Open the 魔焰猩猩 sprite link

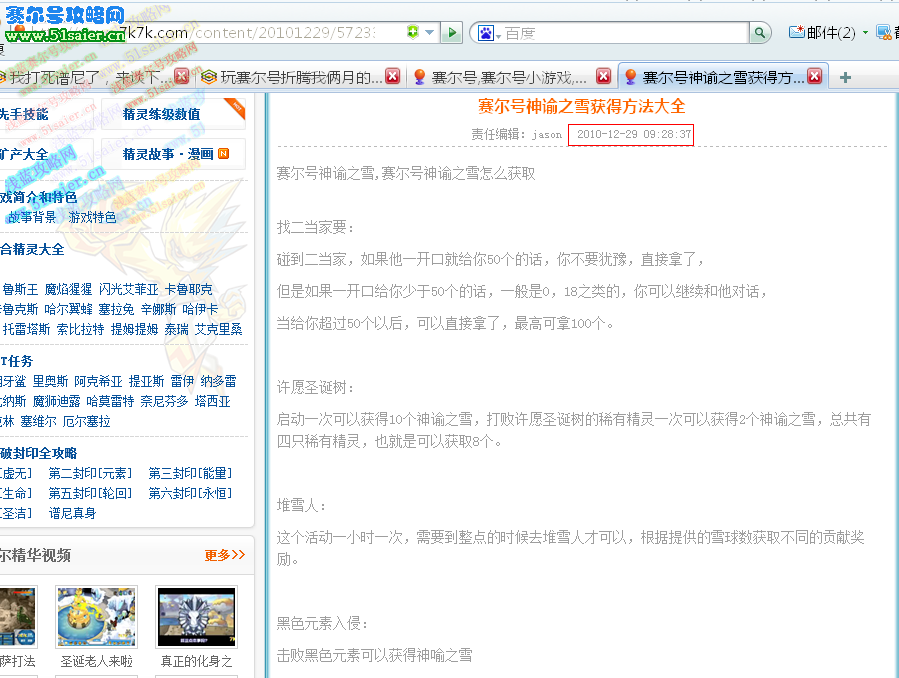tap(68, 289)
